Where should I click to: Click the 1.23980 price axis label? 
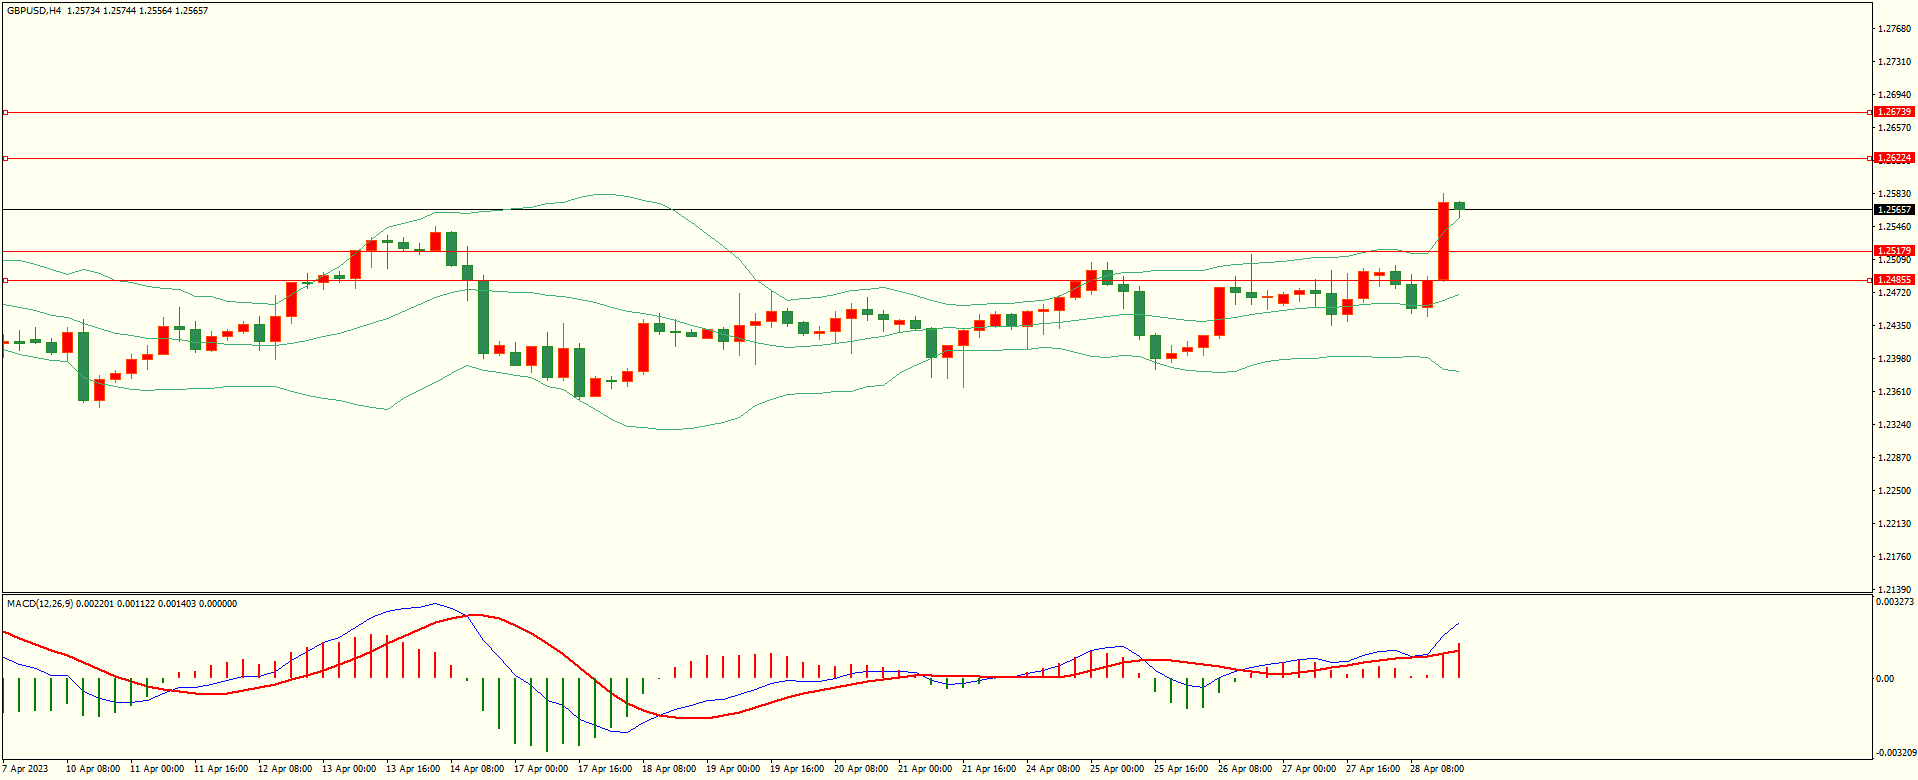pos(1895,359)
